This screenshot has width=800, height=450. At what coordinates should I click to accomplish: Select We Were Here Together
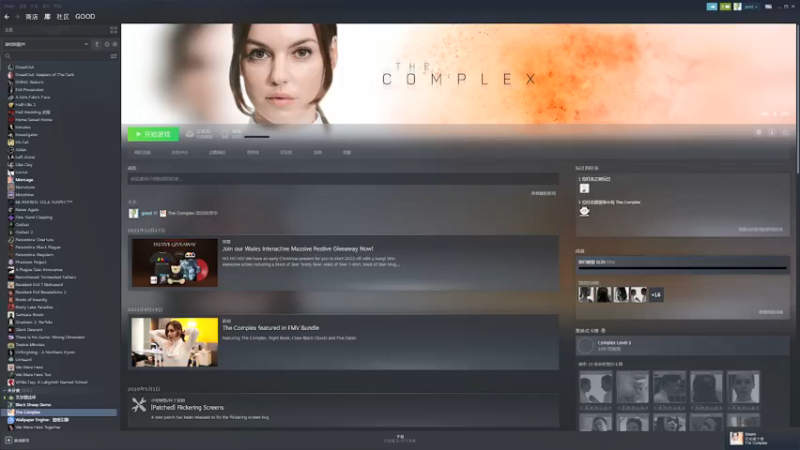click(38, 427)
